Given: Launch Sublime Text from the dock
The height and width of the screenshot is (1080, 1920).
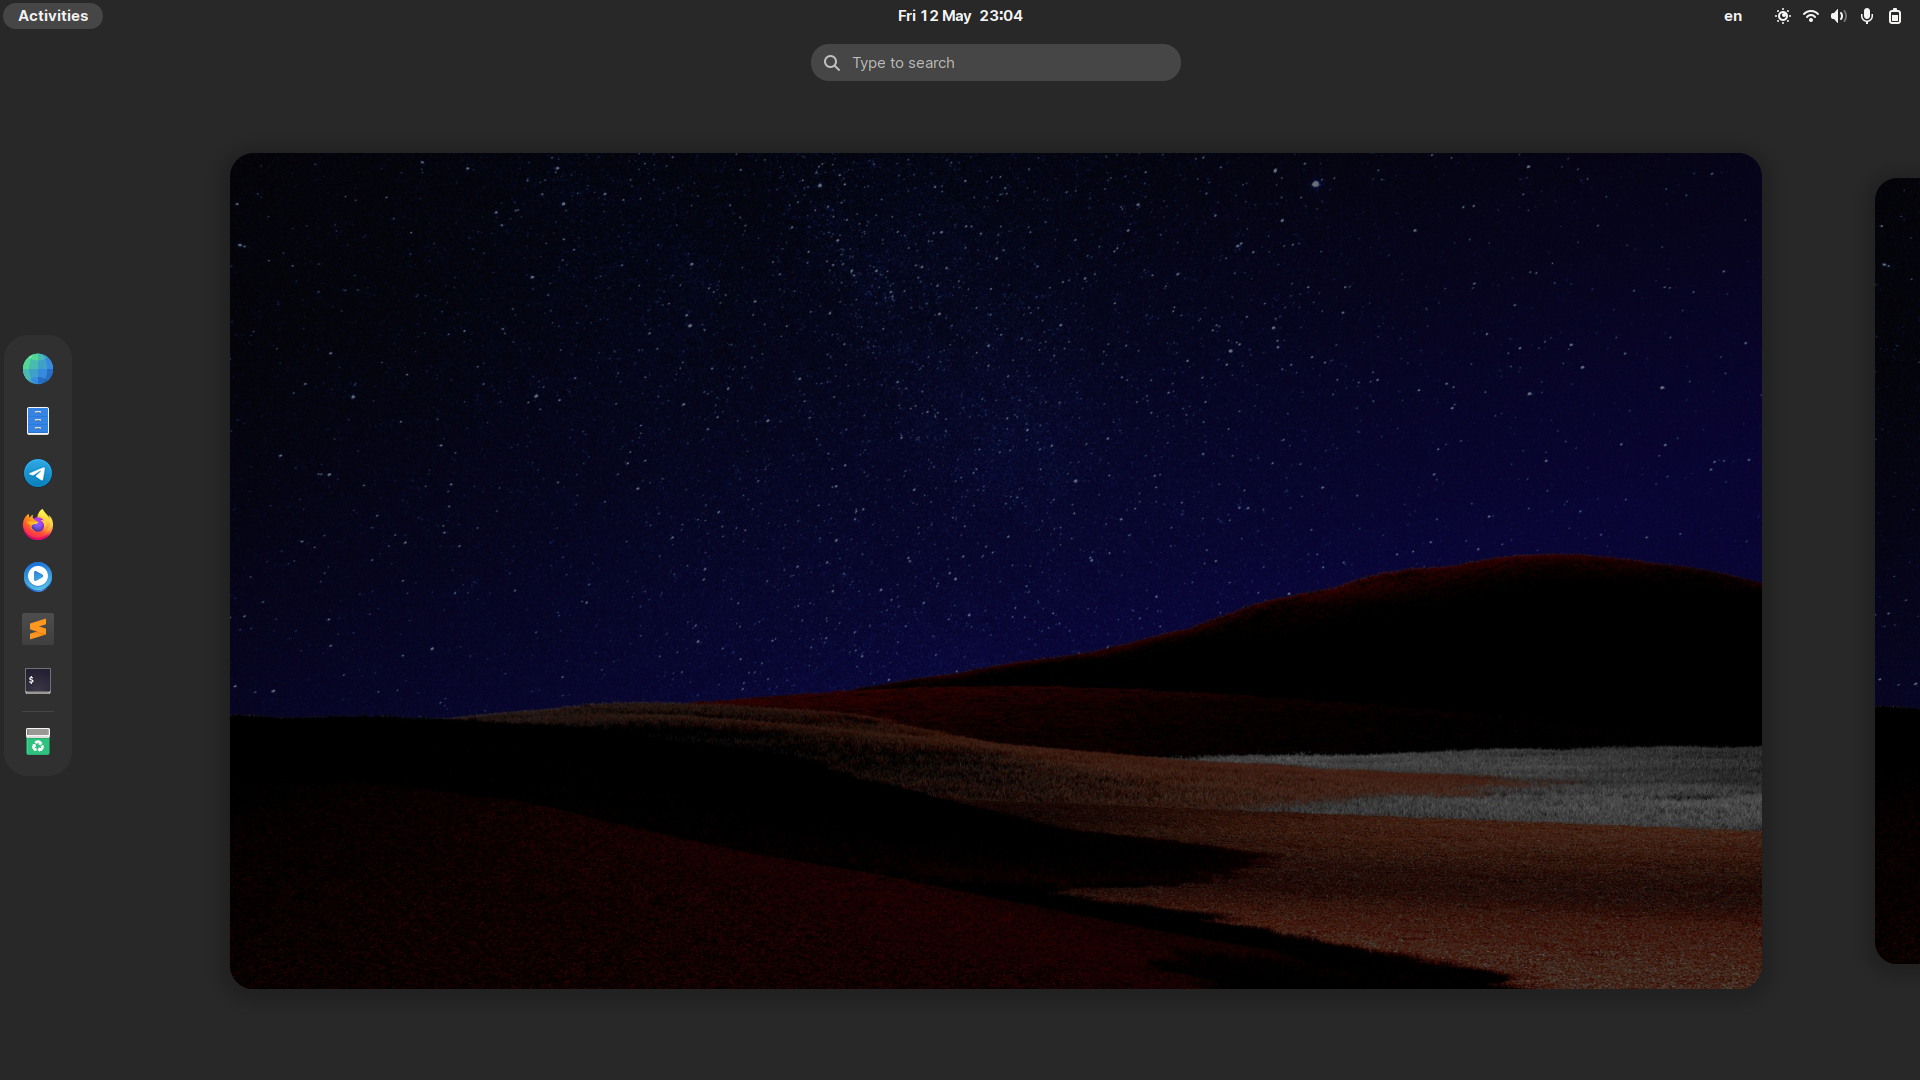Looking at the screenshot, I should pos(38,629).
